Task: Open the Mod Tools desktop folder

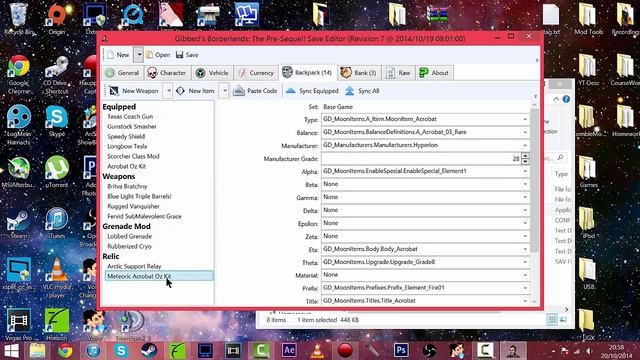Action: pyautogui.click(x=588, y=20)
